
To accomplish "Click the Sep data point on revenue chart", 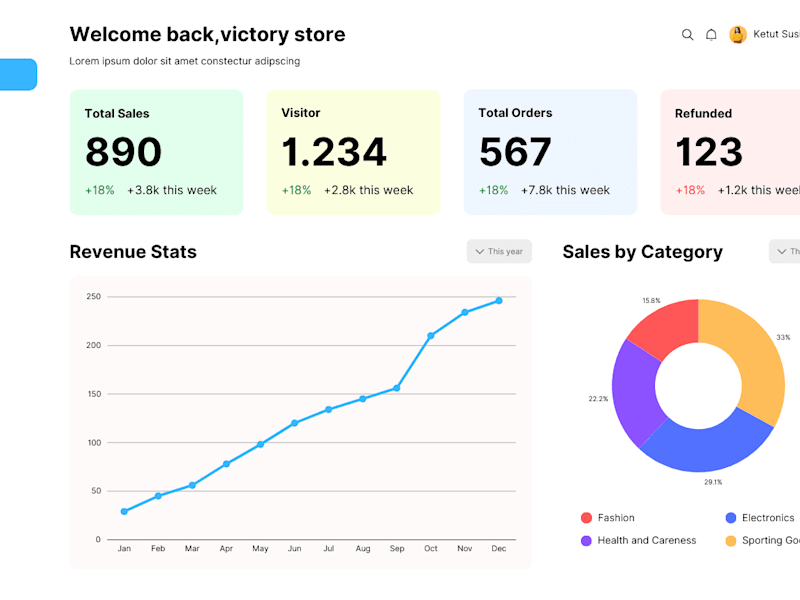I will pos(396,388).
